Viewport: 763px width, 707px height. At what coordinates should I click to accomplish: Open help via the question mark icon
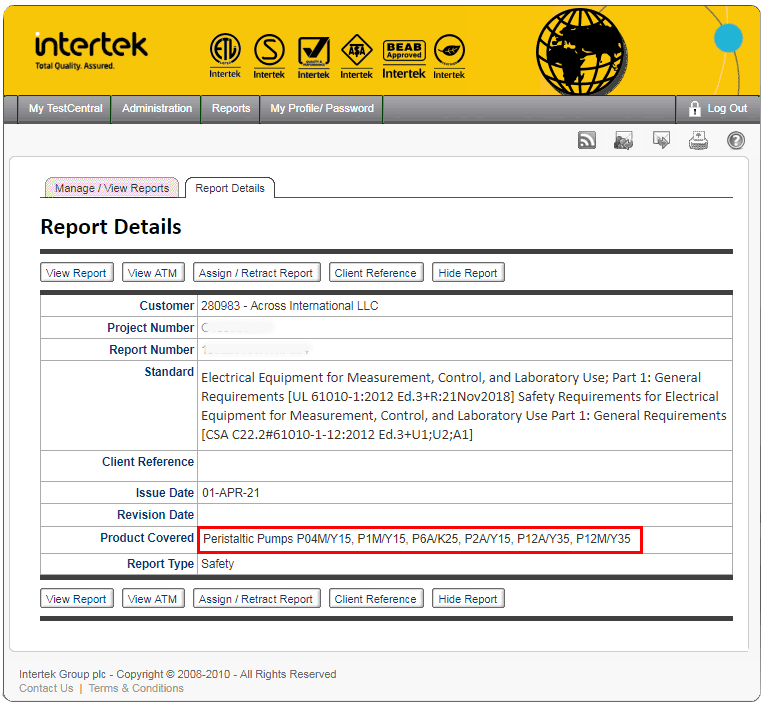click(736, 141)
